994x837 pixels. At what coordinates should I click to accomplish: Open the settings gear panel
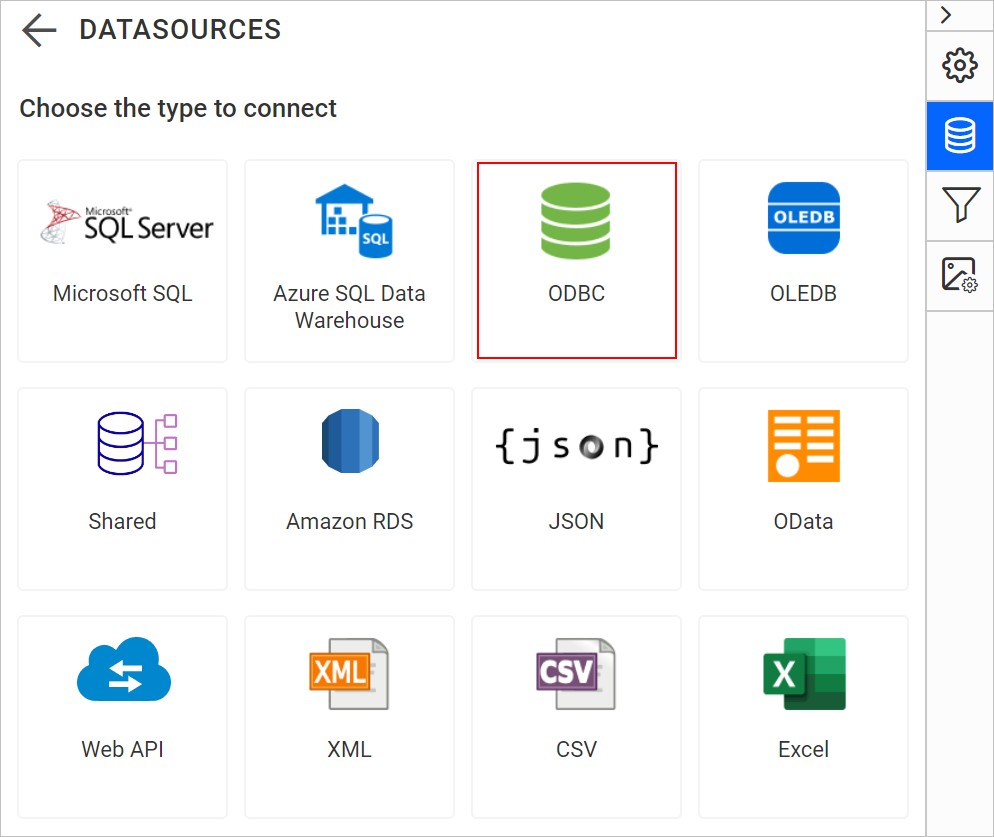pos(960,65)
